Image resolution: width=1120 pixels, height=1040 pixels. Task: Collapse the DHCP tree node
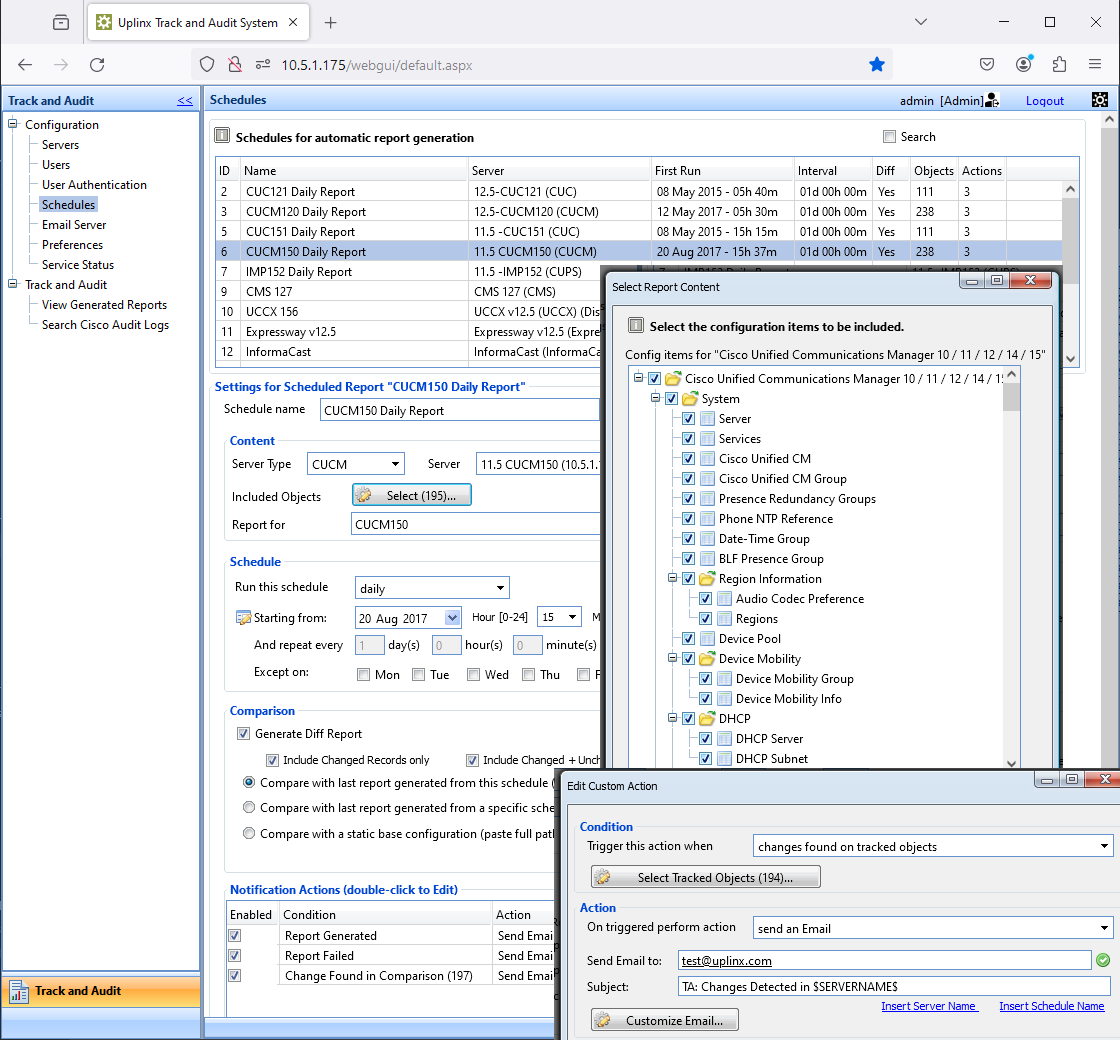coord(672,718)
